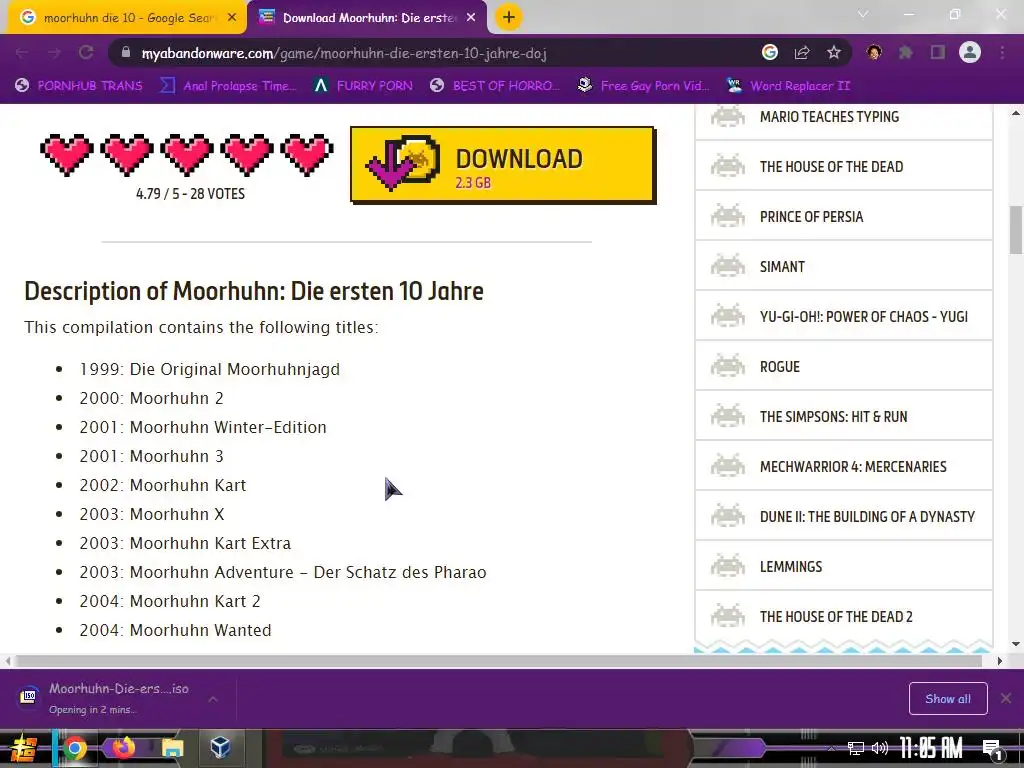Click the share page icon

tap(802, 52)
